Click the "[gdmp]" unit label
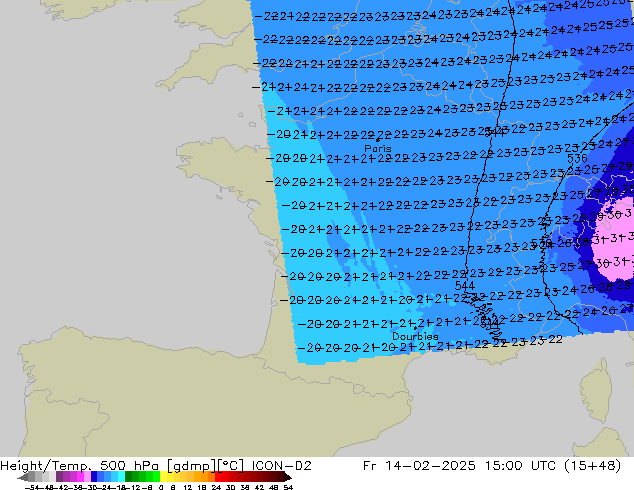 tap(192, 466)
